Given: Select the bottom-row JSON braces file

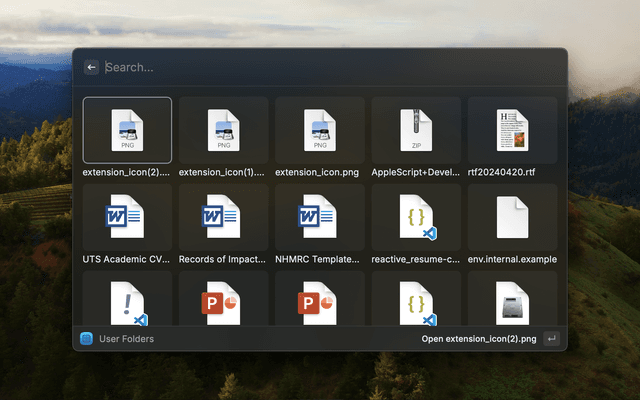Looking at the screenshot, I should (415, 302).
